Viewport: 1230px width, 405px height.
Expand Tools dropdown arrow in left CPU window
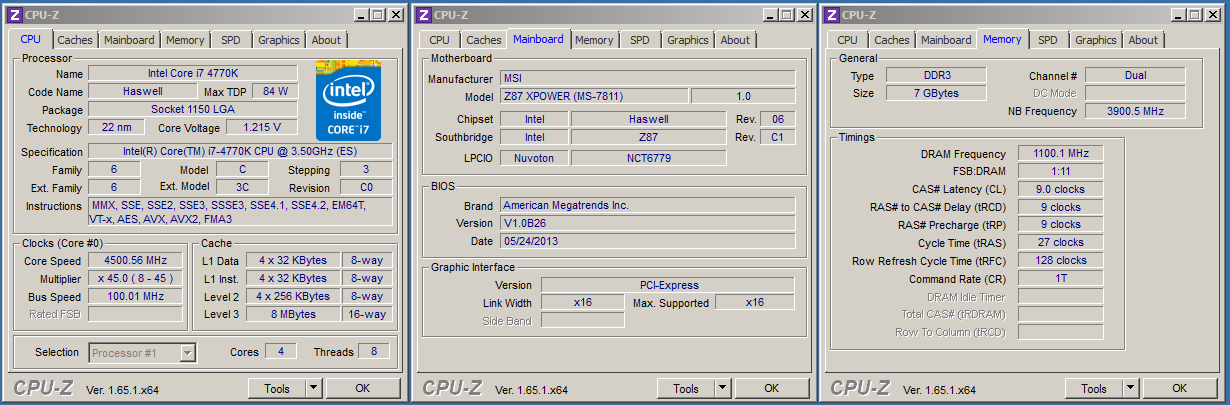tap(313, 388)
